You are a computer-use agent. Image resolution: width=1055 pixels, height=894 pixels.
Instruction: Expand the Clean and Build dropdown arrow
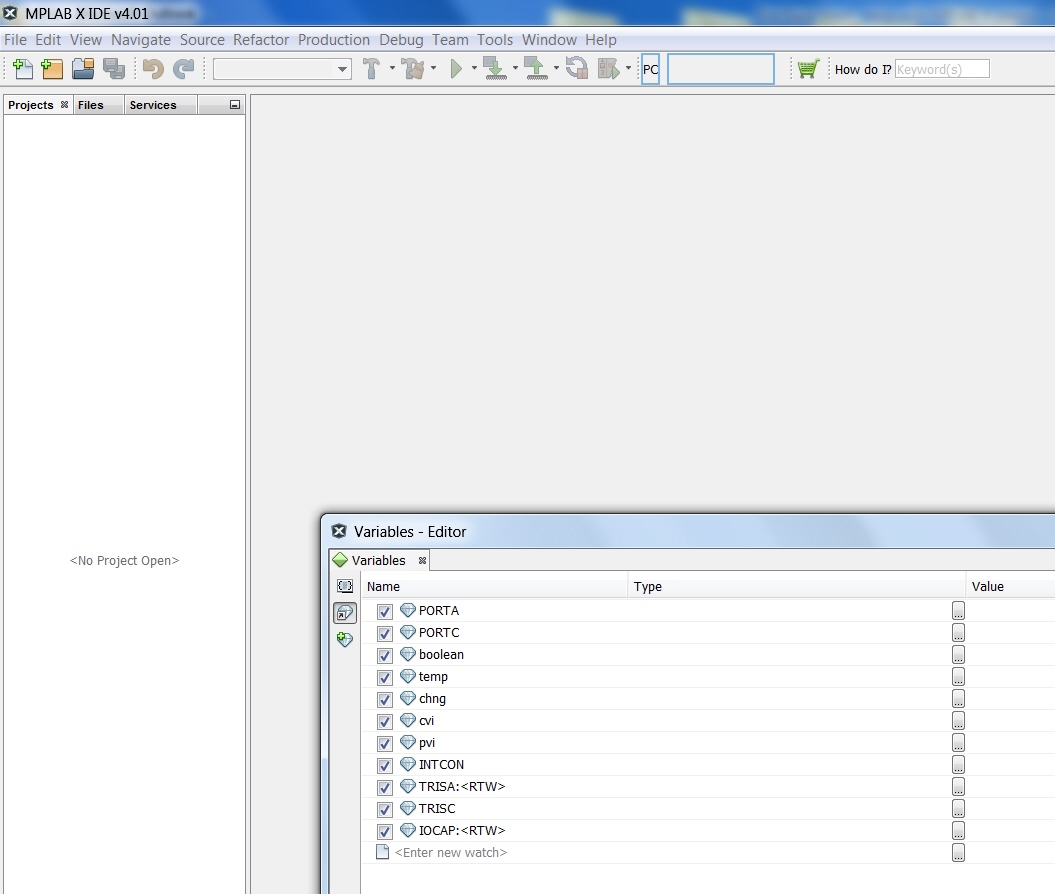point(433,68)
